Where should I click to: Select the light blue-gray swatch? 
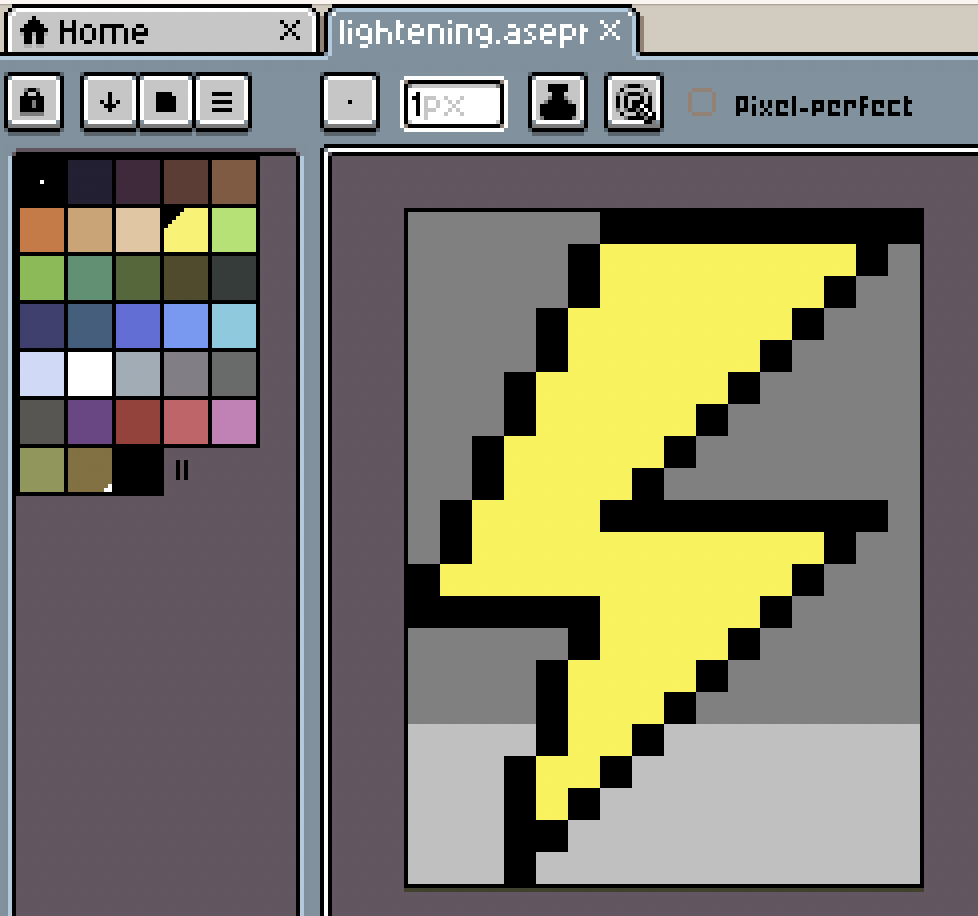pyautogui.click(x=138, y=374)
